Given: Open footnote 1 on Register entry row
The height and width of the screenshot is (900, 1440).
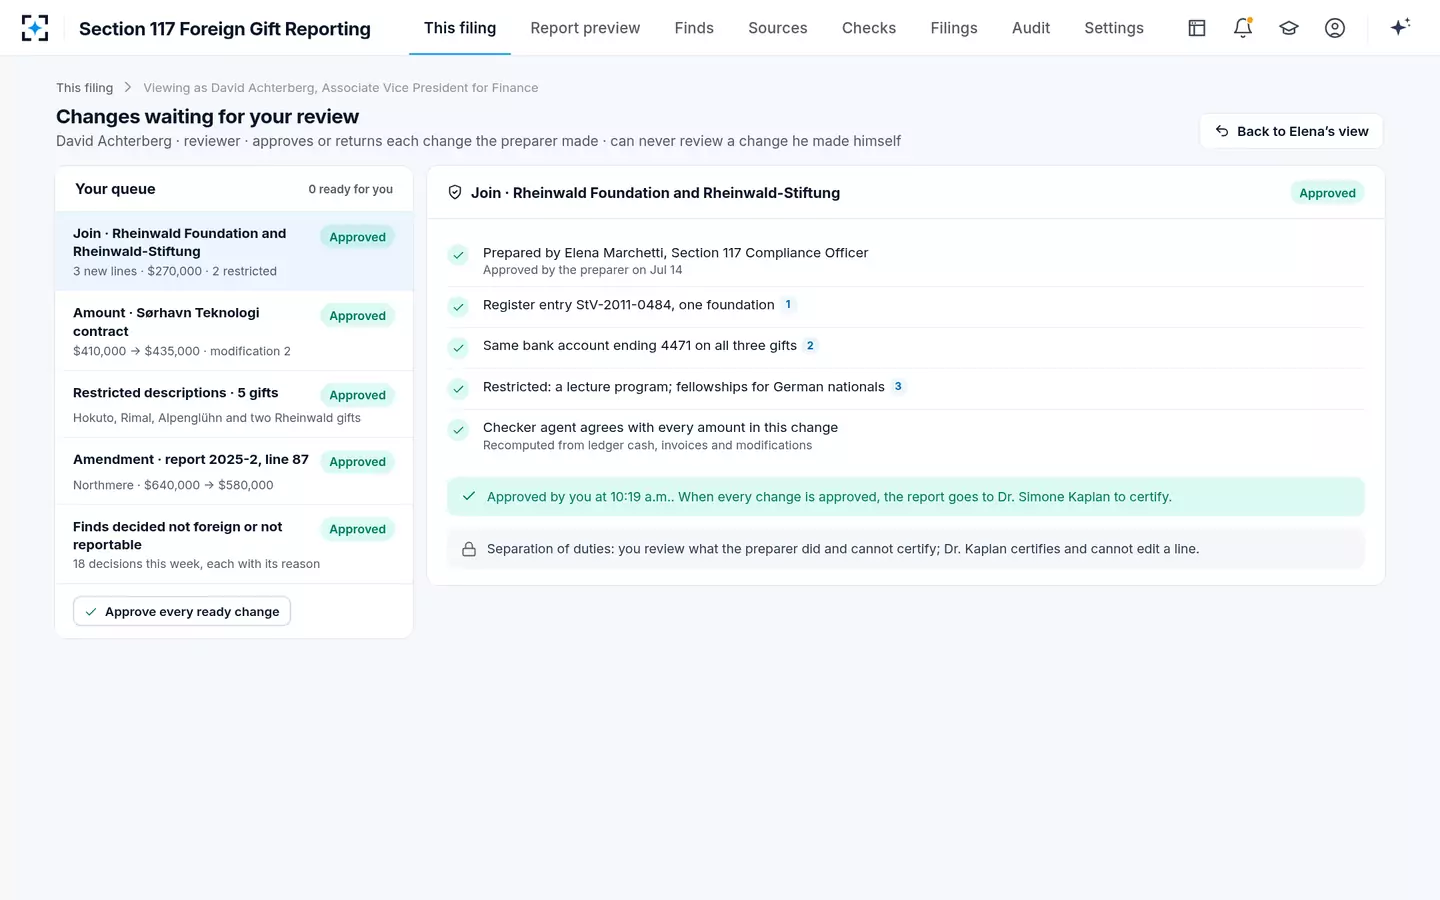Looking at the screenshot, I should pyautogui.click(x=788, y=305).
